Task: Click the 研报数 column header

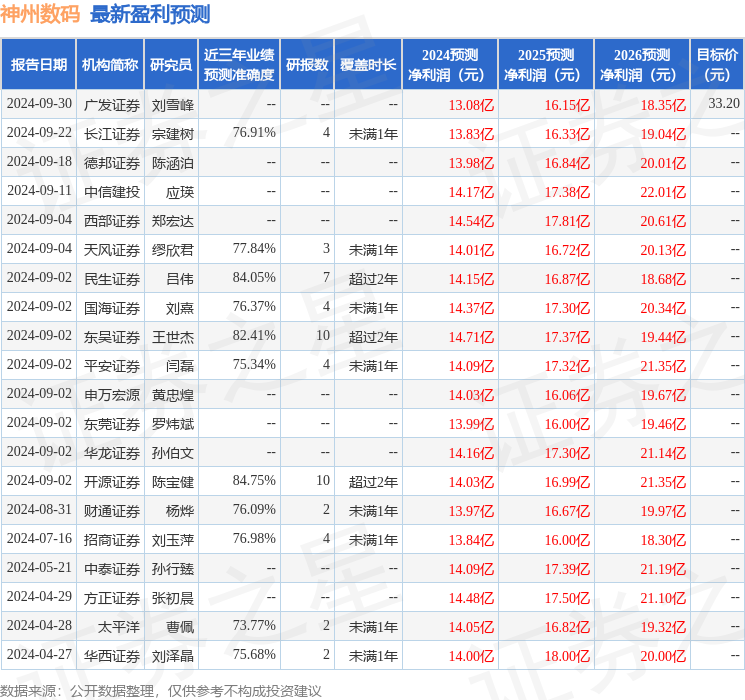Action: pos(307,65)
